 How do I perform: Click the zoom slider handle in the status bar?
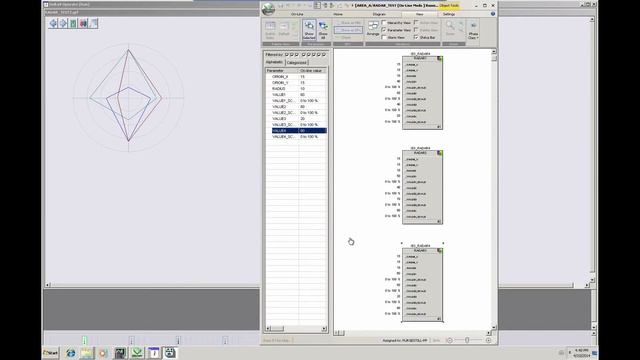(467, 340)
